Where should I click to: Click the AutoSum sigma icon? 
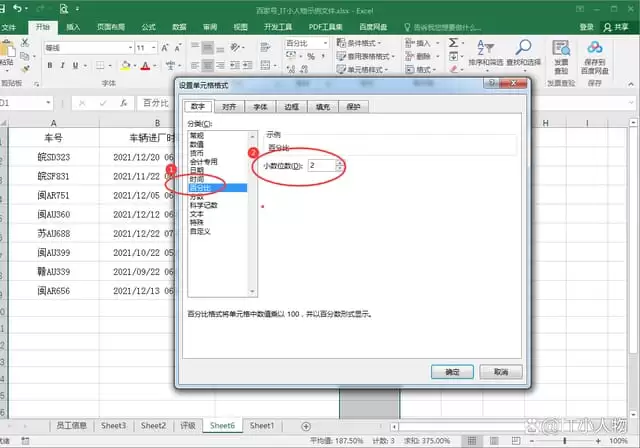(453, 43)
